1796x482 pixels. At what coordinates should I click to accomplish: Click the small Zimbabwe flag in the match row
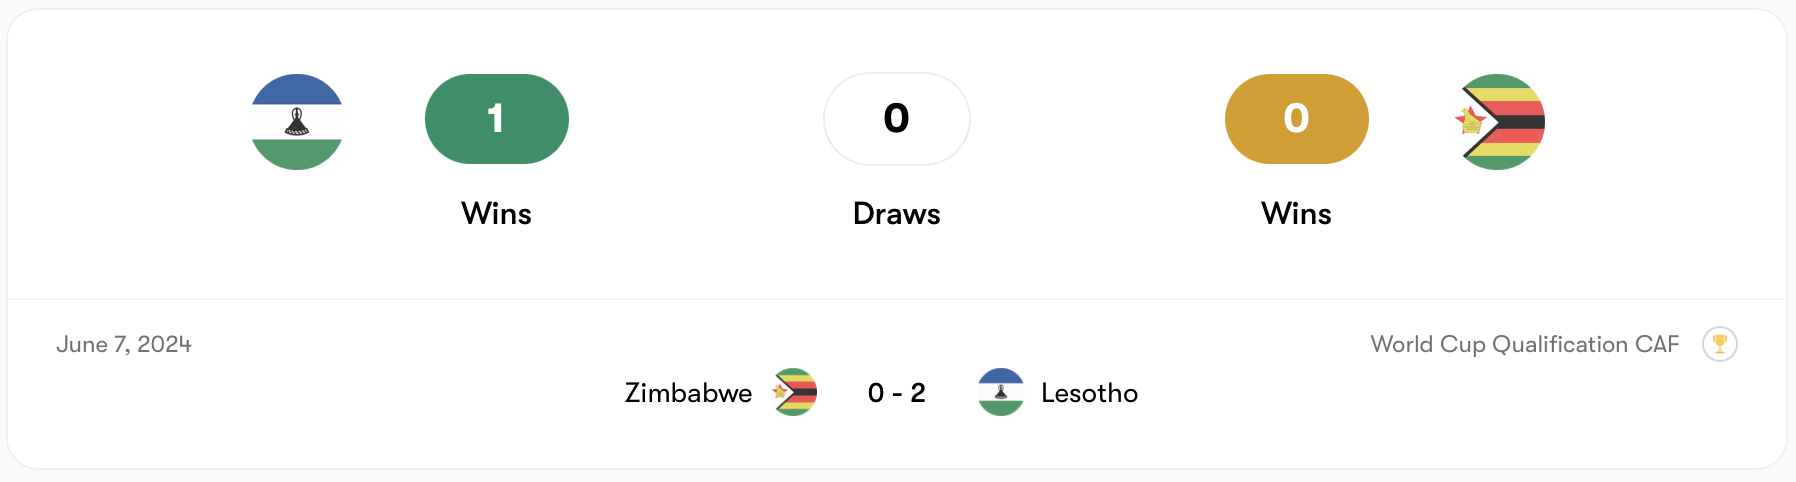coord(795,393)
